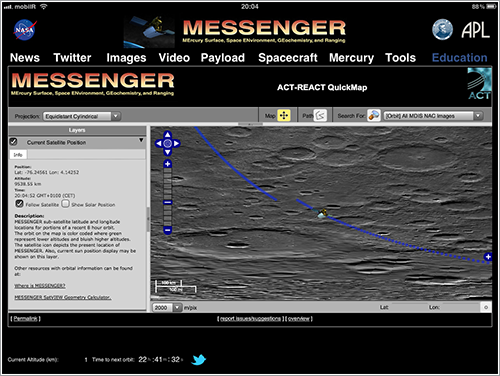Click the 2000 m/pix value field
This screenshot has width=500, height=376.
click(163, 307)
